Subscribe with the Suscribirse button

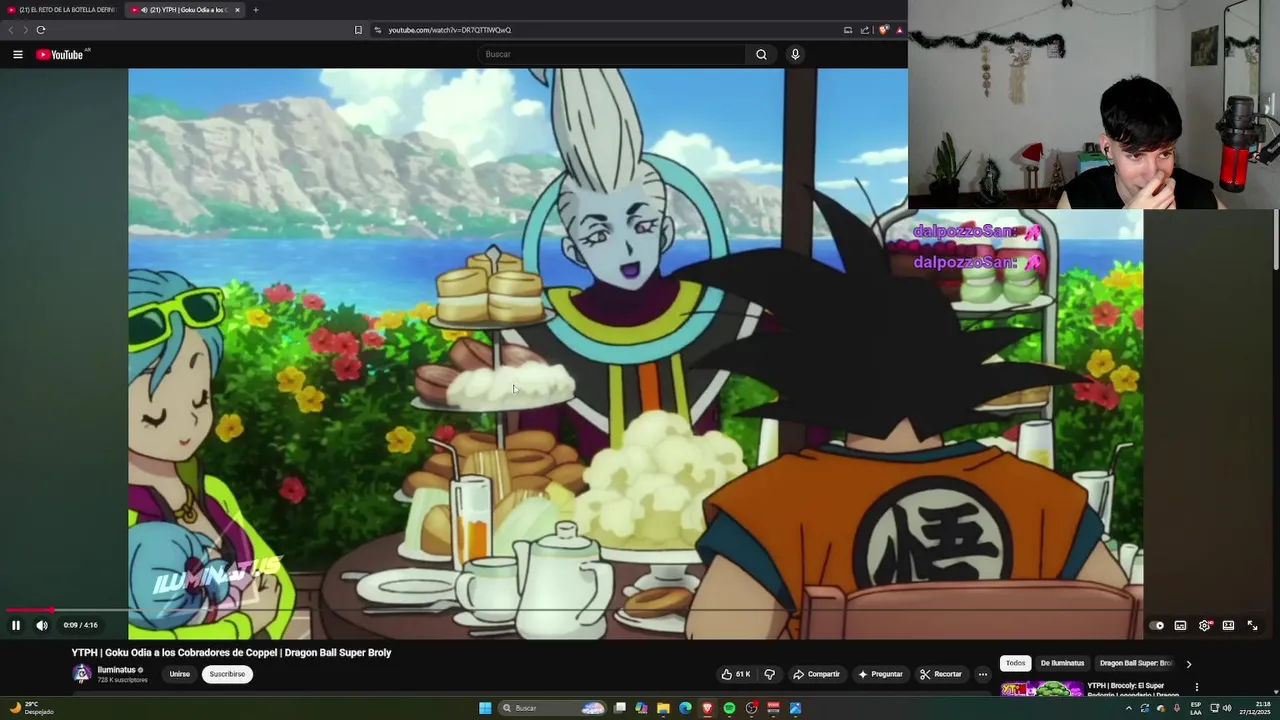click(227, 674)
